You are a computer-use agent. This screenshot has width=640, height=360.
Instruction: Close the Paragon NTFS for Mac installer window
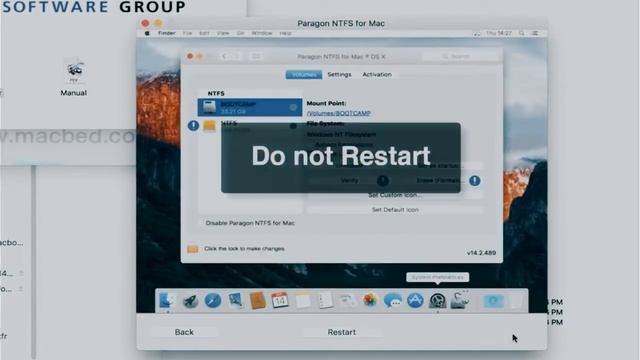[145, 23]
